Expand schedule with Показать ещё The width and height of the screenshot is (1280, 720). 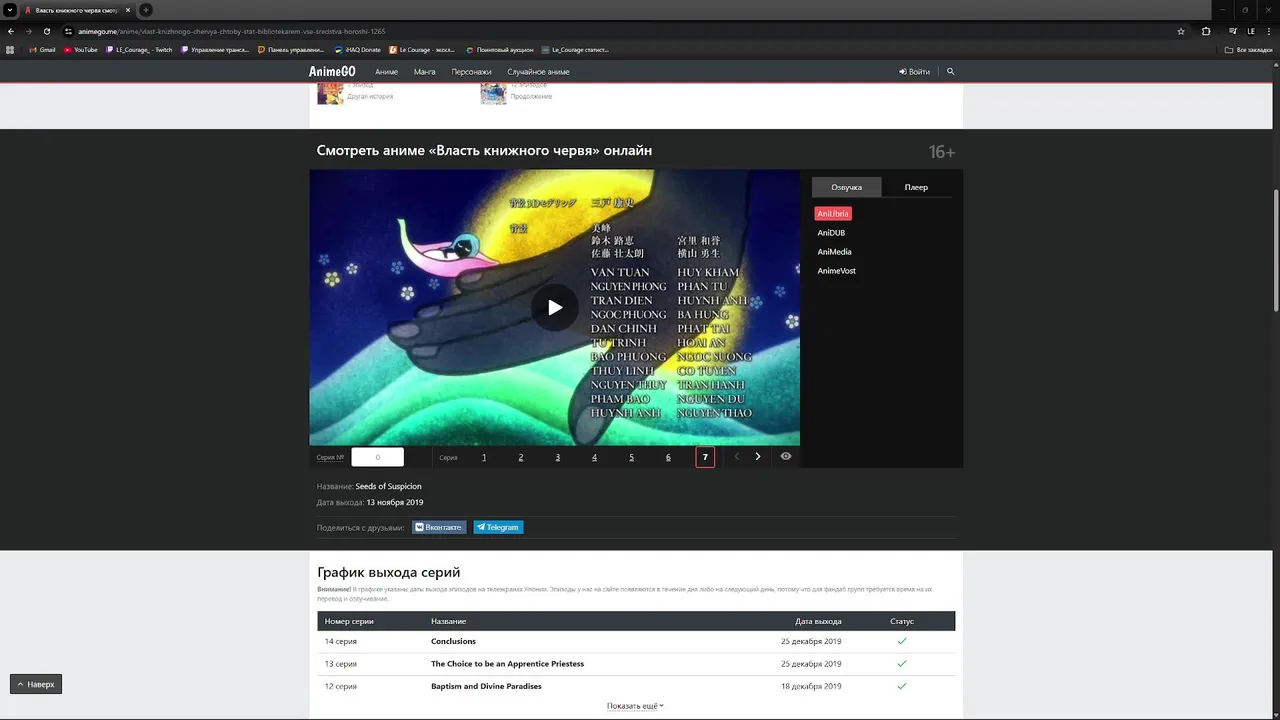click(x=635, y=706)
